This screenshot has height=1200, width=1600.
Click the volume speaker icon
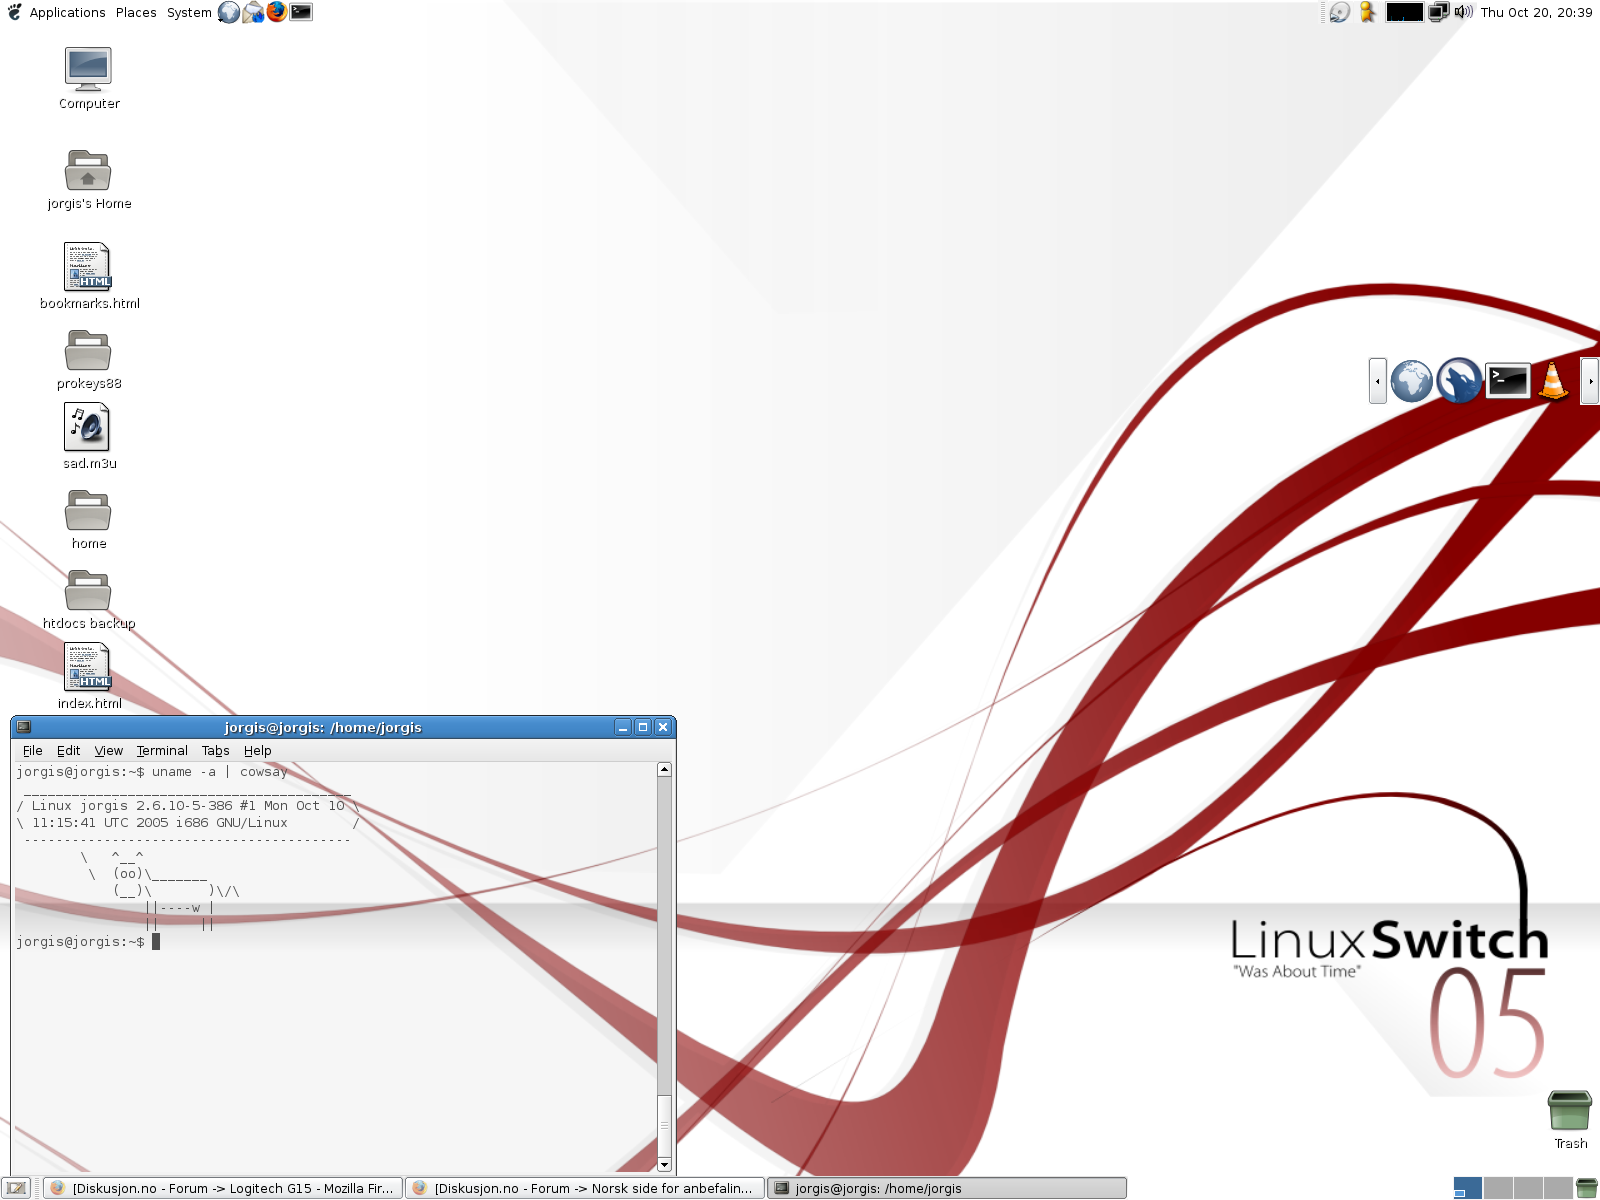point(1464,12)
